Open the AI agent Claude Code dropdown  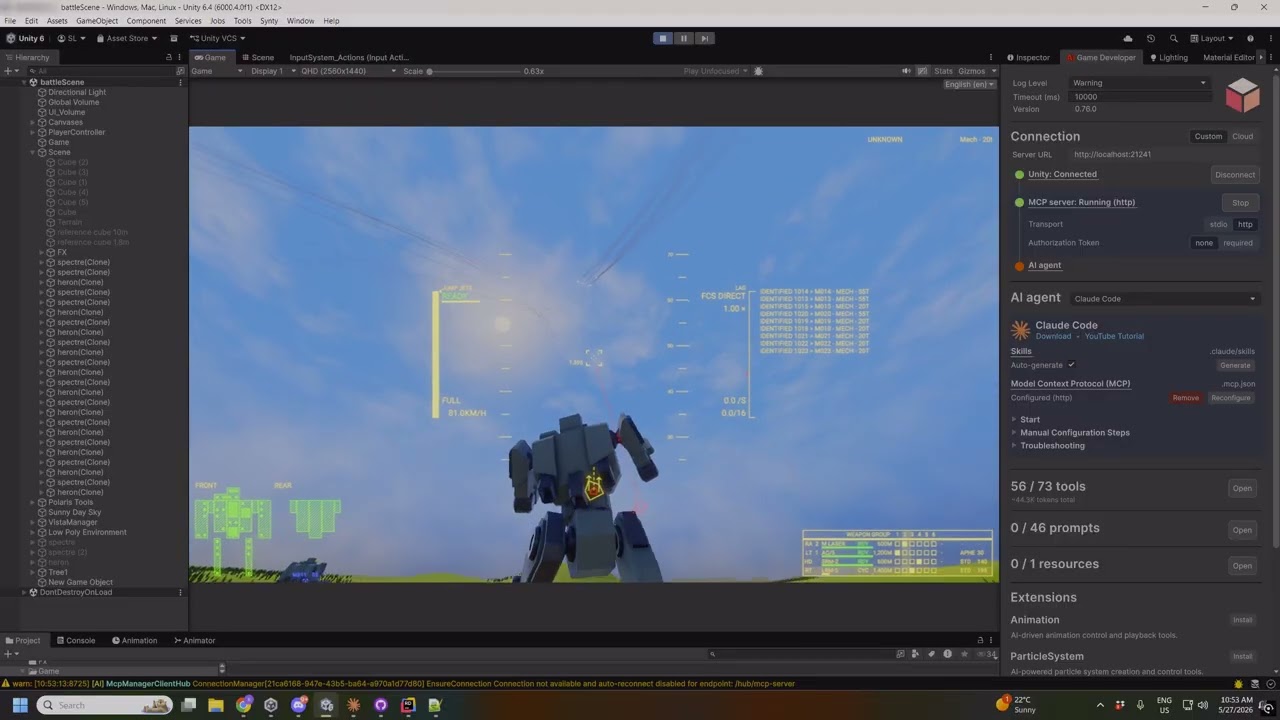pos(1164,298)
